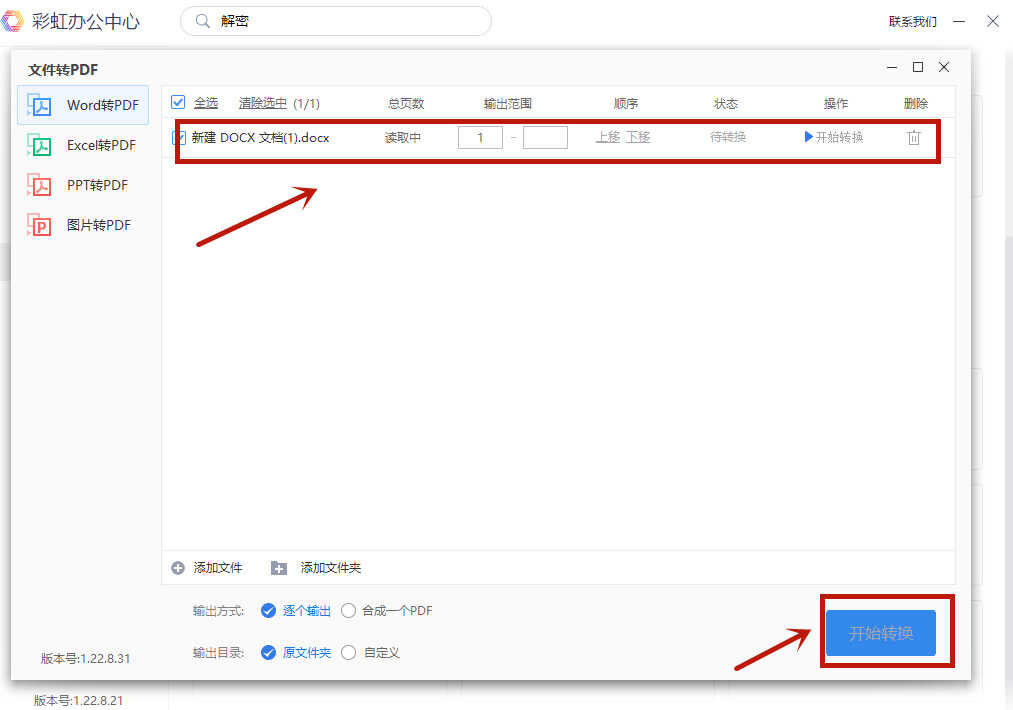
Task: Select the 图片转PDF tab
Action: click(x=83, y=225)
